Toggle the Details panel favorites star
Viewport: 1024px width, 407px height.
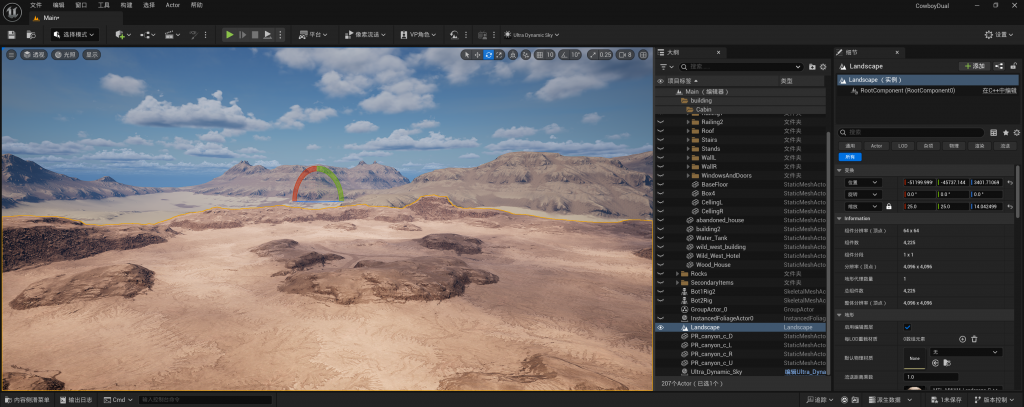[1005, 131]
